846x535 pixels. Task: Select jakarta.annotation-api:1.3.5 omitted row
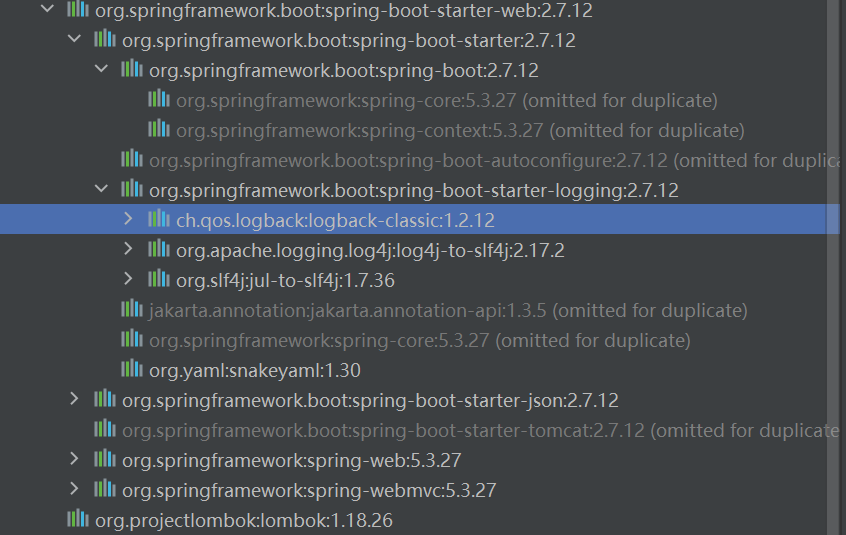tap(420, 310)
